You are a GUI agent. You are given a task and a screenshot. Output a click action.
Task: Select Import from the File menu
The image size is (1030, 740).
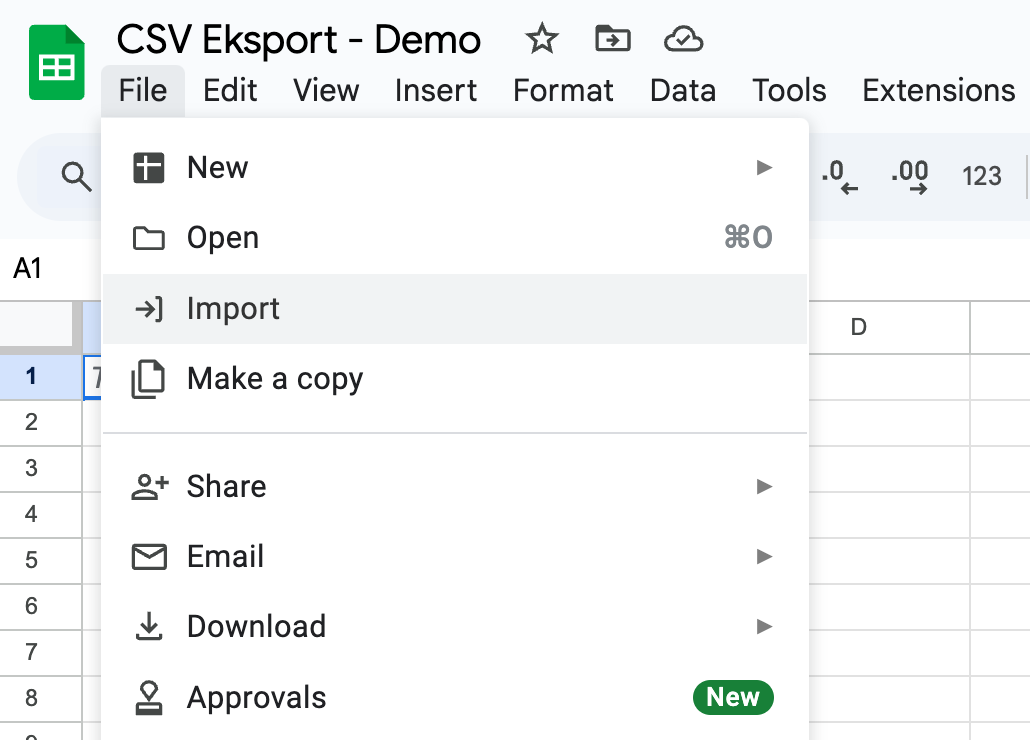pyautogui.click(x=455, y=309)
